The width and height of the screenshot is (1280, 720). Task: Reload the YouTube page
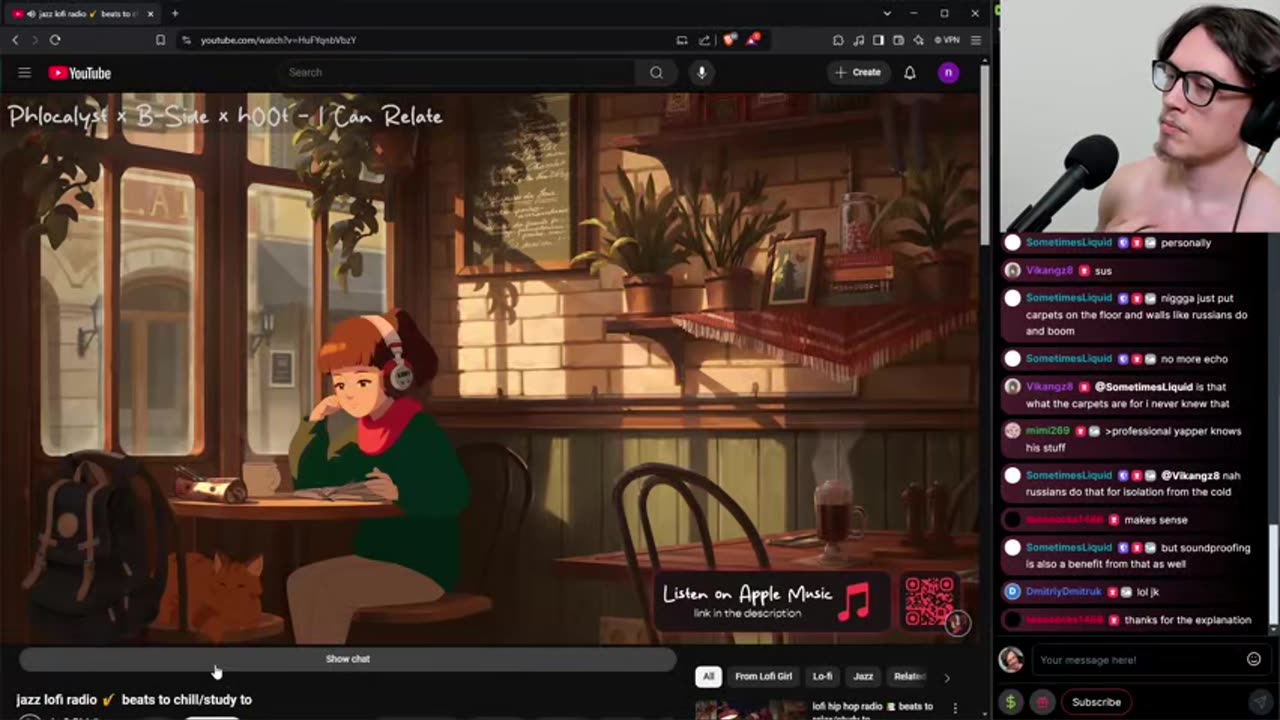[x=55, y=40]
